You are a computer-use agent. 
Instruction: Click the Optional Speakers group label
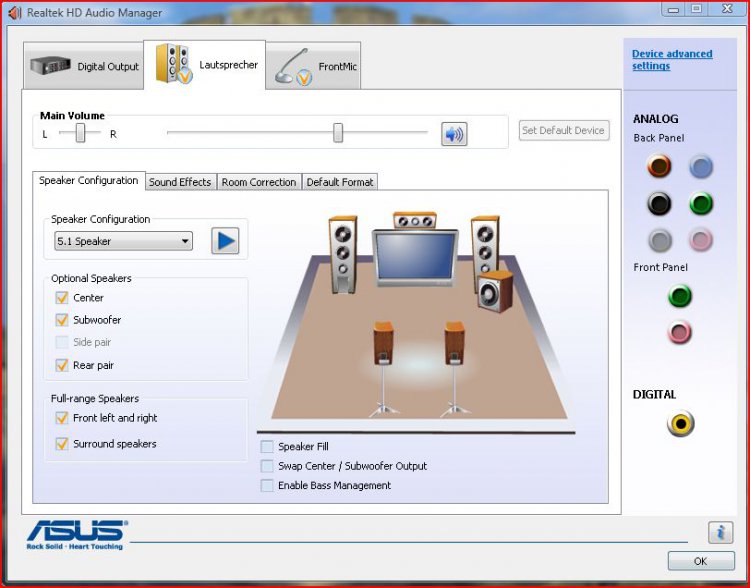(x=91, y=278)
